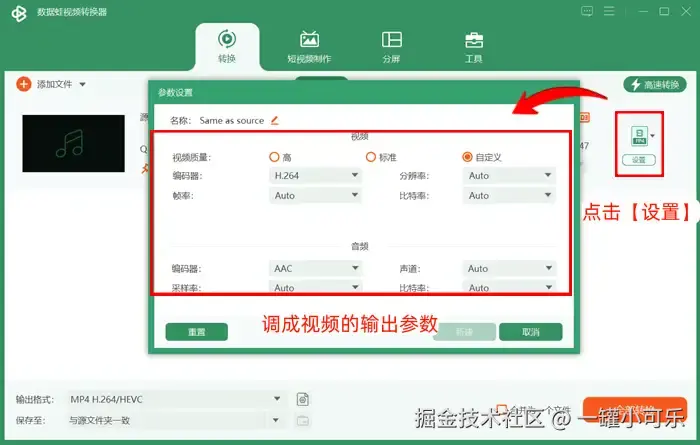
Task: Click the open folder icon next to 保存至
Action: point(303,420)
